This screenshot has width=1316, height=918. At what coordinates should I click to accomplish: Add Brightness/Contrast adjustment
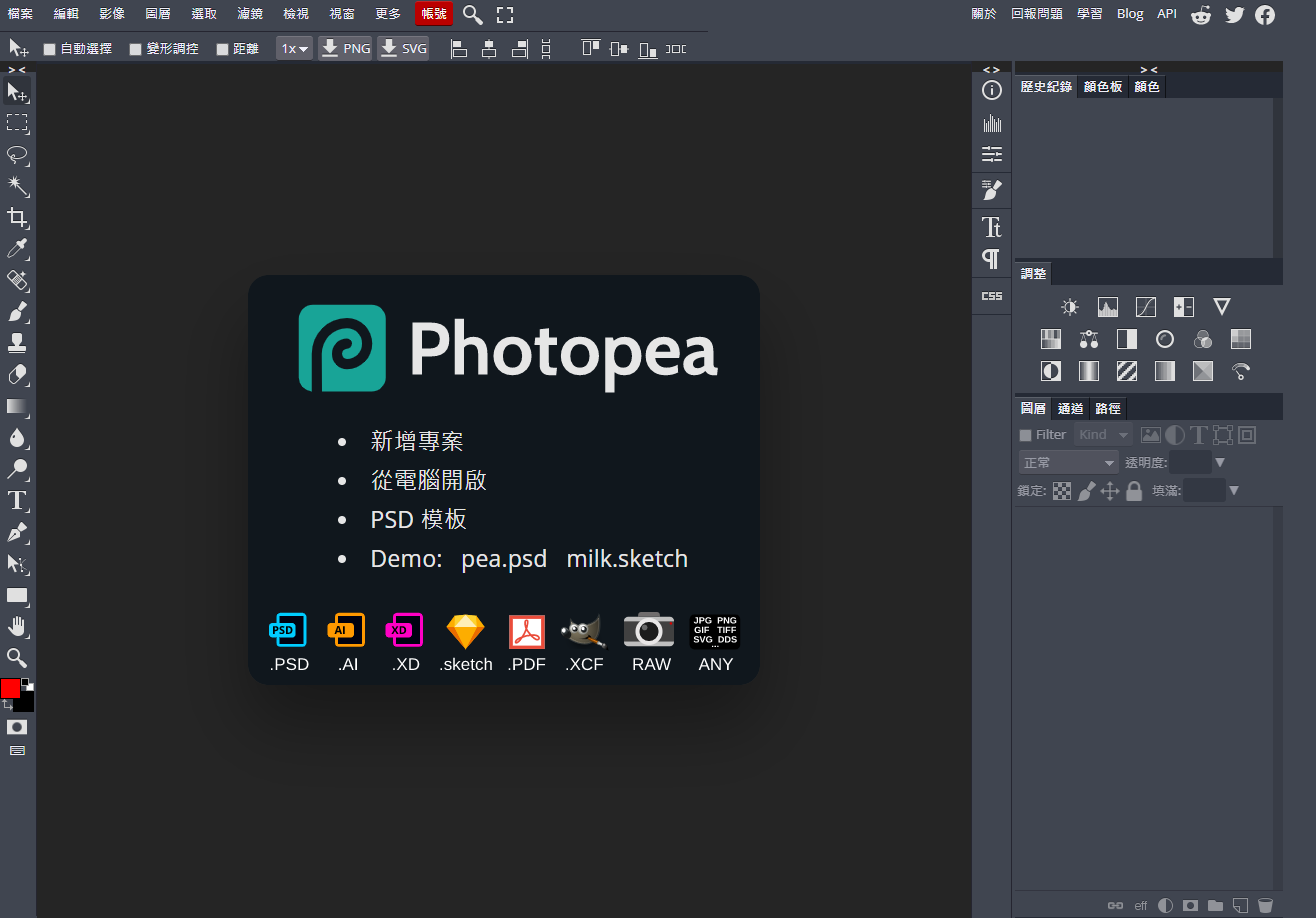click(x=1070, y=307)
